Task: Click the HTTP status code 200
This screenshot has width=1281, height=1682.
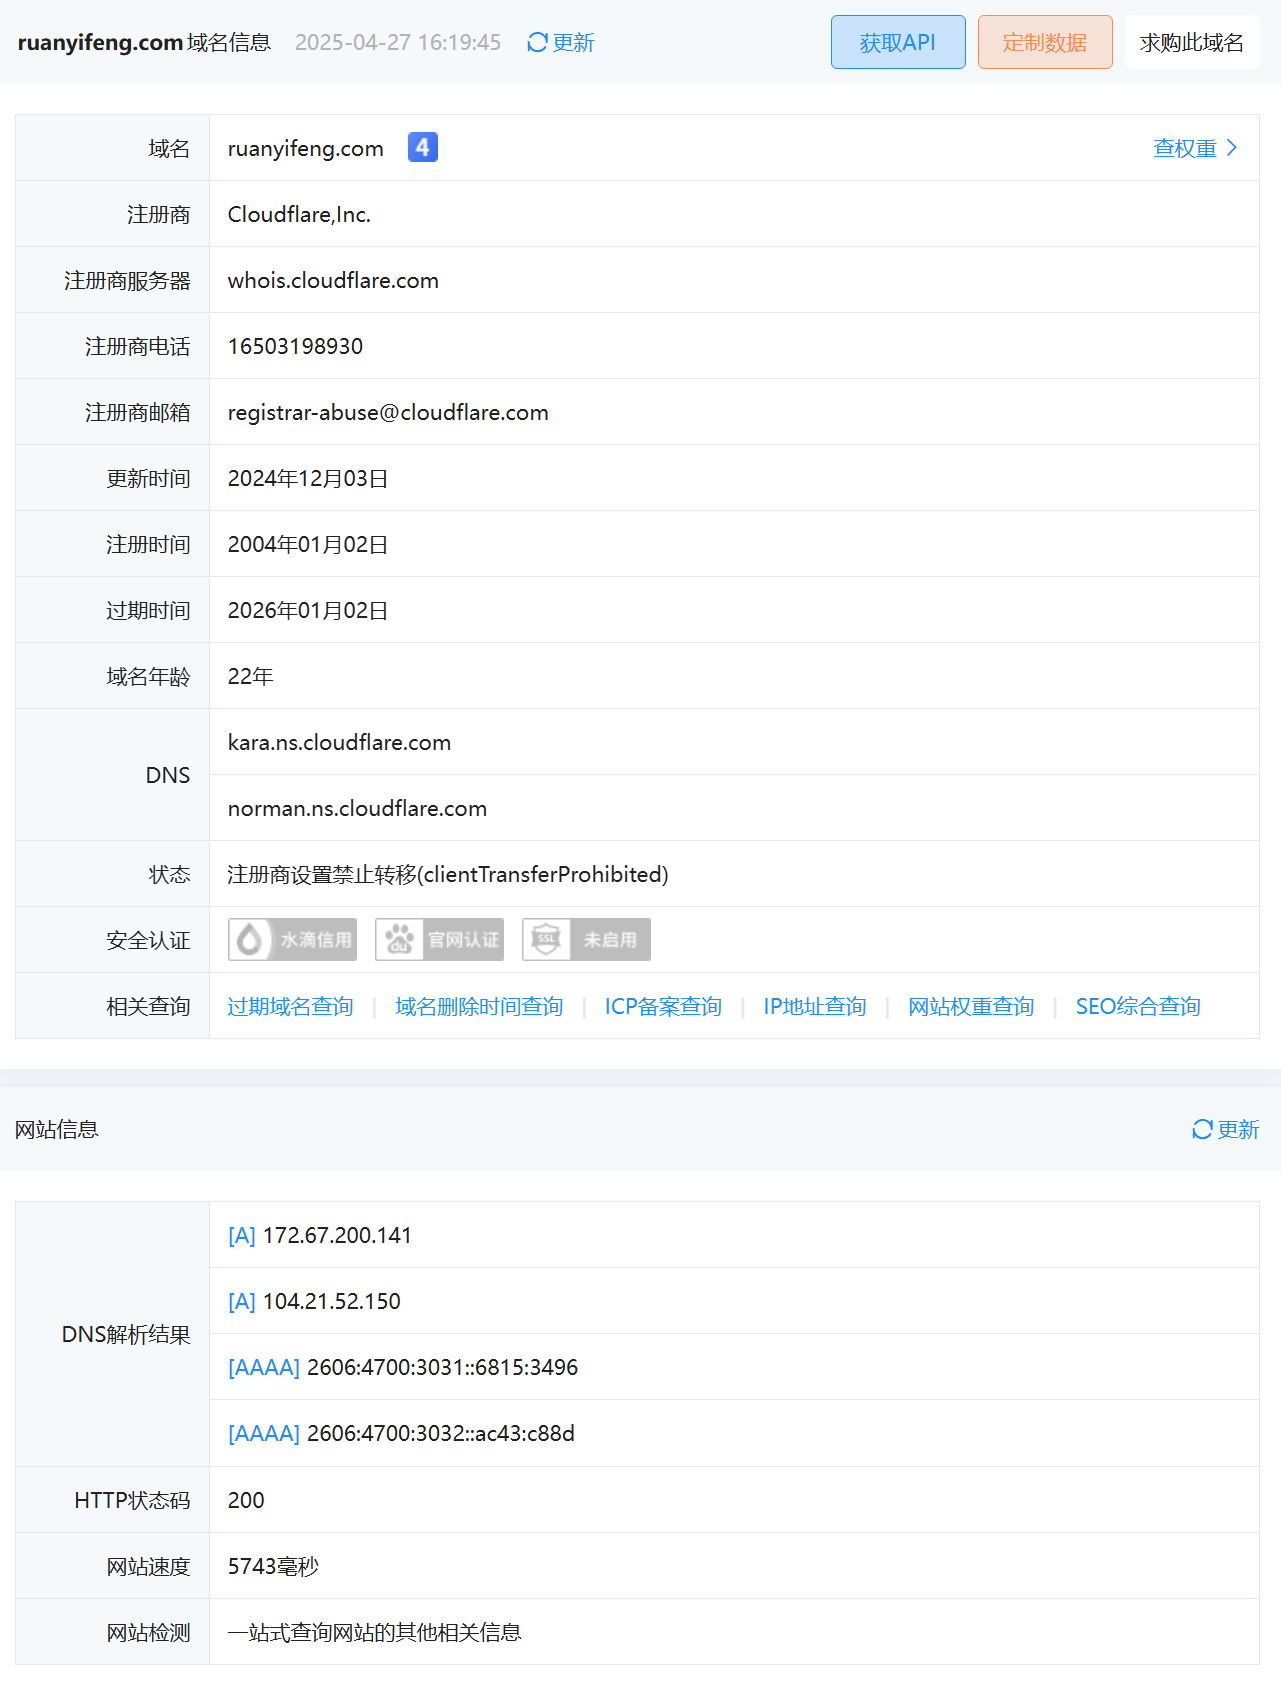Action: tap(246, 1500)
